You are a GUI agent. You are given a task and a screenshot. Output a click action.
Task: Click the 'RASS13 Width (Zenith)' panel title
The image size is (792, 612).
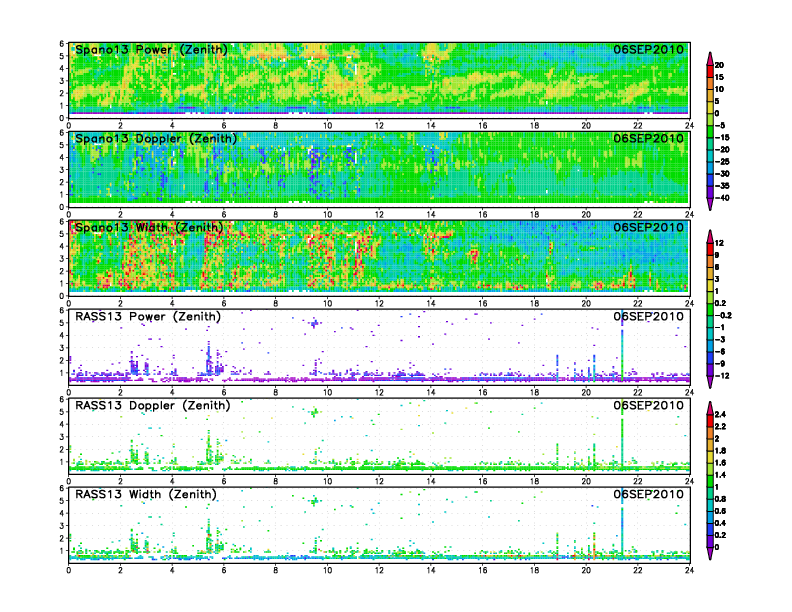pyautogui.click(x=145, y=494)
